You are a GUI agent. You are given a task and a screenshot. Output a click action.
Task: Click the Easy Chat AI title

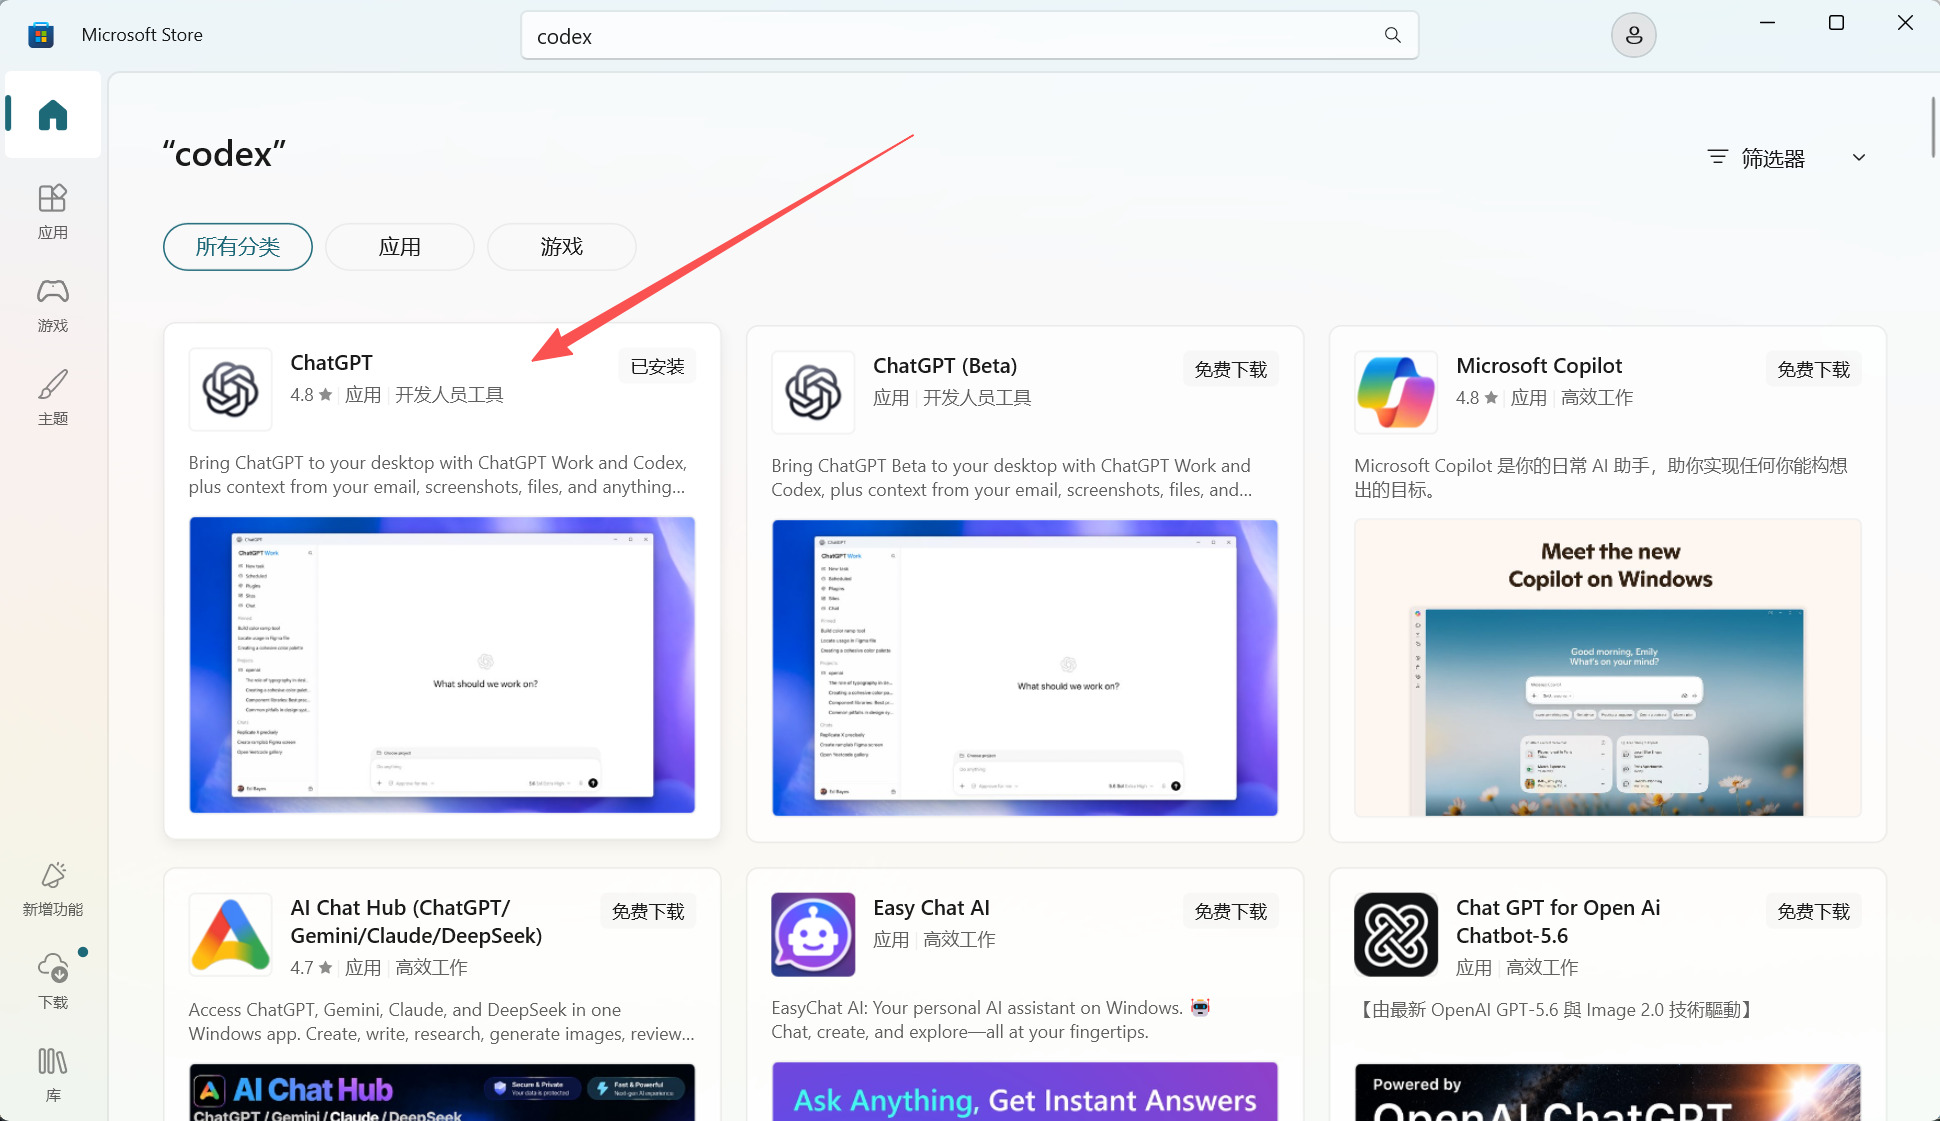click(x=931, y=908)
